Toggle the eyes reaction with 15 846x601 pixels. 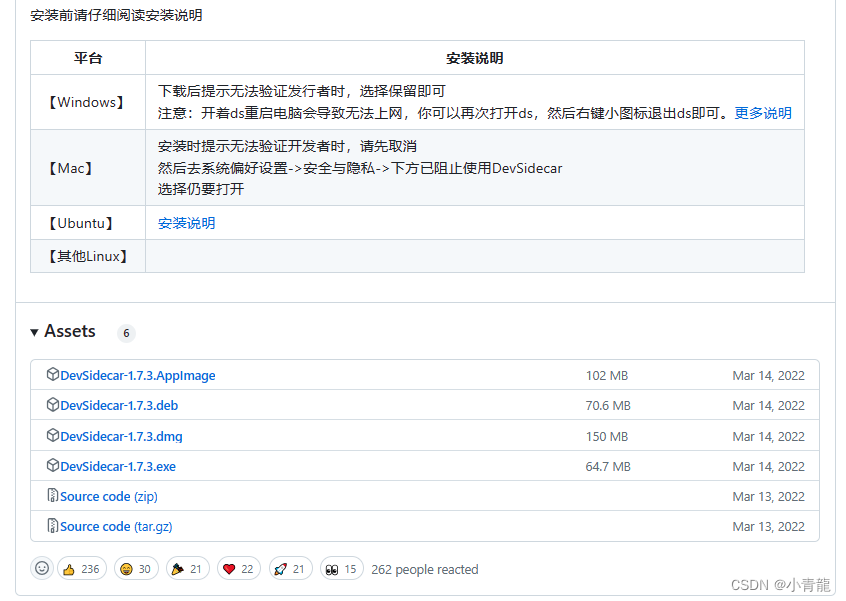pyautogui.click(x=341, y=569)
